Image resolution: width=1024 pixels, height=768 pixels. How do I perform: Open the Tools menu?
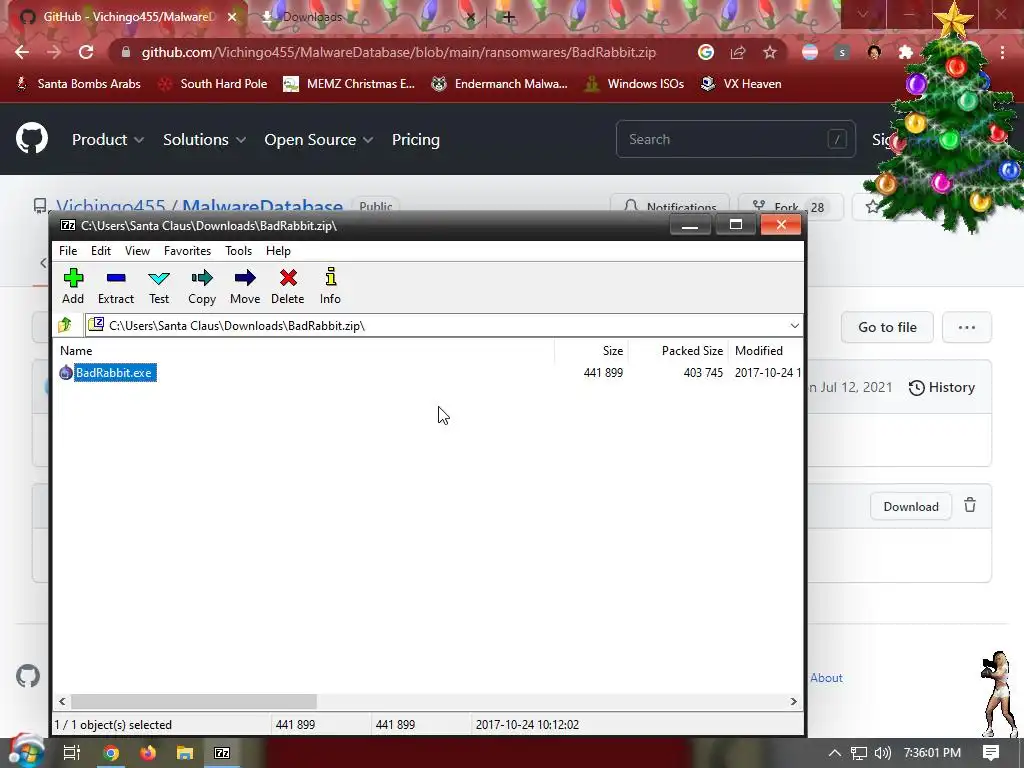point(238,251)
